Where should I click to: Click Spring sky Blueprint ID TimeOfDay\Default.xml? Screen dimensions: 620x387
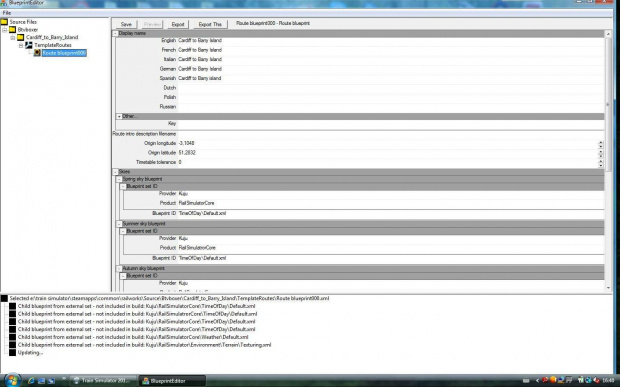tap(391, 213)
